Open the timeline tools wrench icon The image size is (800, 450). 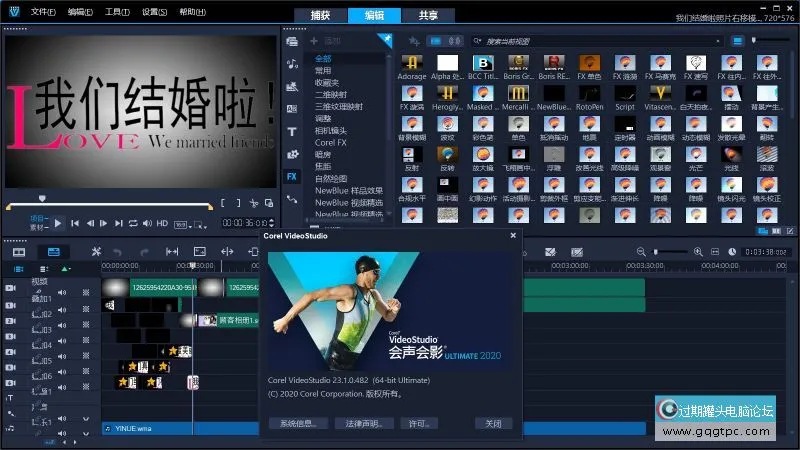click(96, 252)
